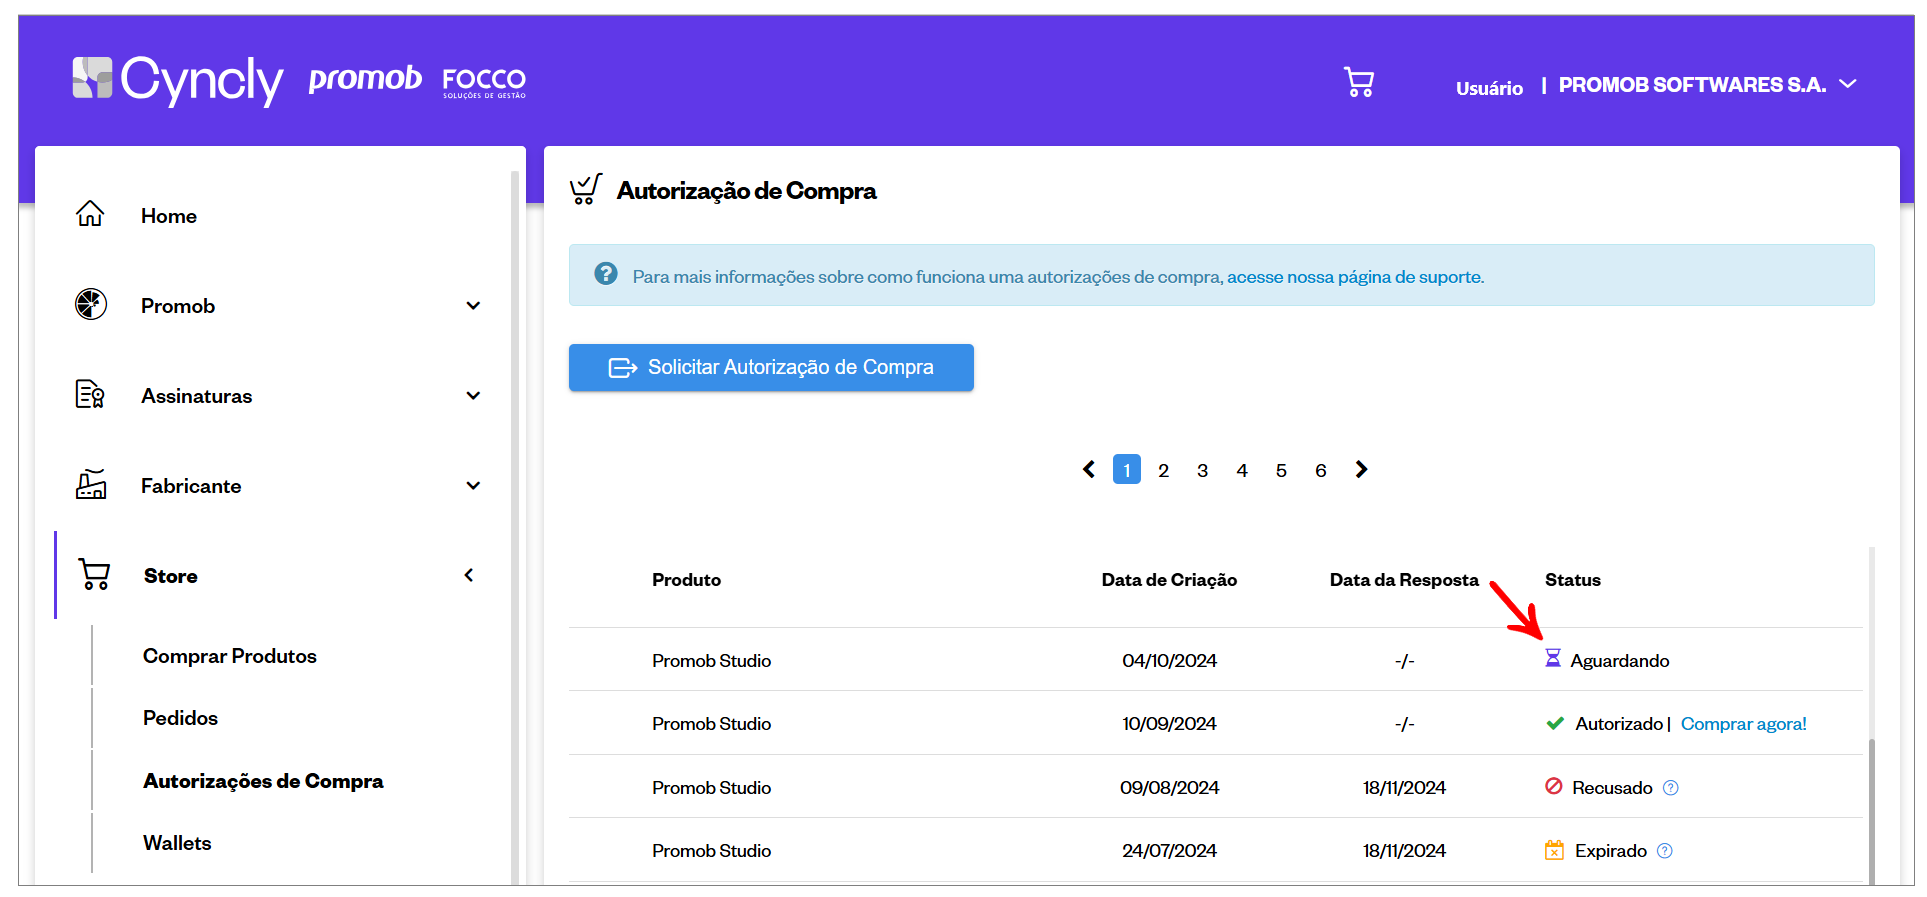Click response date 18/11/2024 in Recusado row
This screenshot has height=897, width=1927.
[x=1404, y=788]
